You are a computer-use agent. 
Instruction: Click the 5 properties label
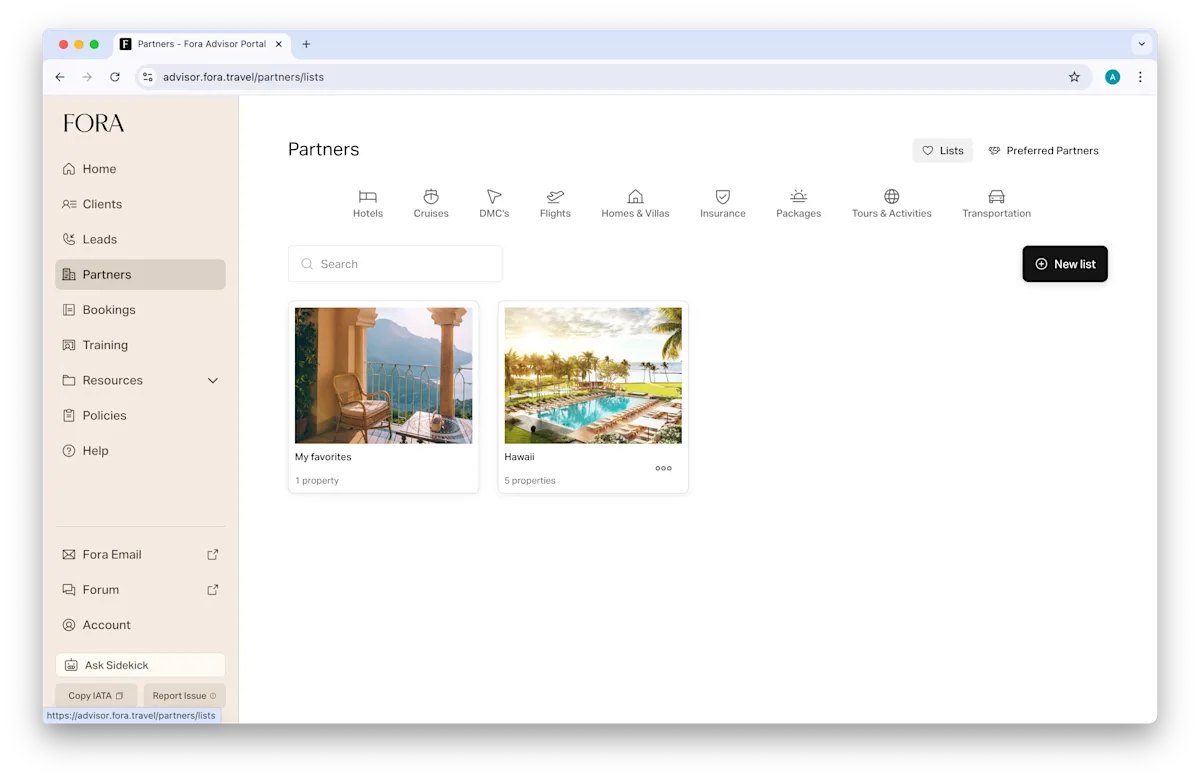point(530,481)
